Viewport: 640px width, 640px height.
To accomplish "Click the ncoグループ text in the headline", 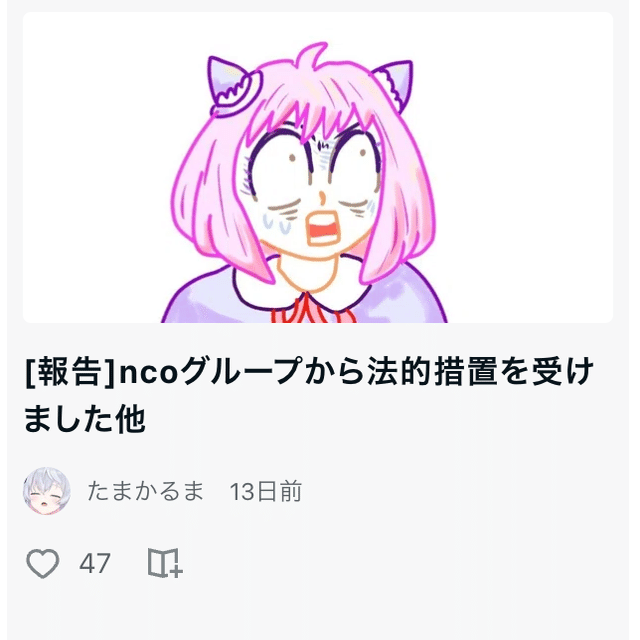I will (211, 371).
